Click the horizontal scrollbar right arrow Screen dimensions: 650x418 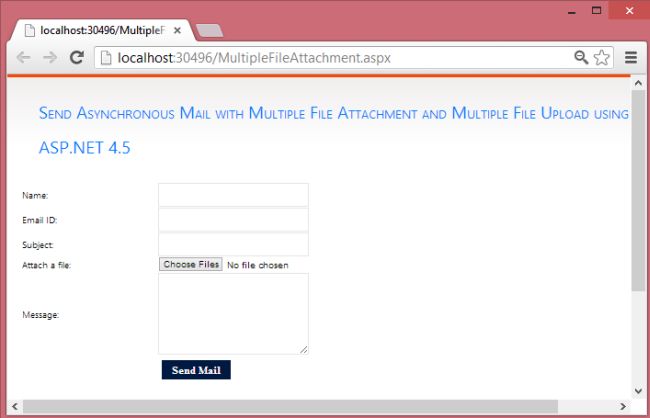(x=623, y=406)
